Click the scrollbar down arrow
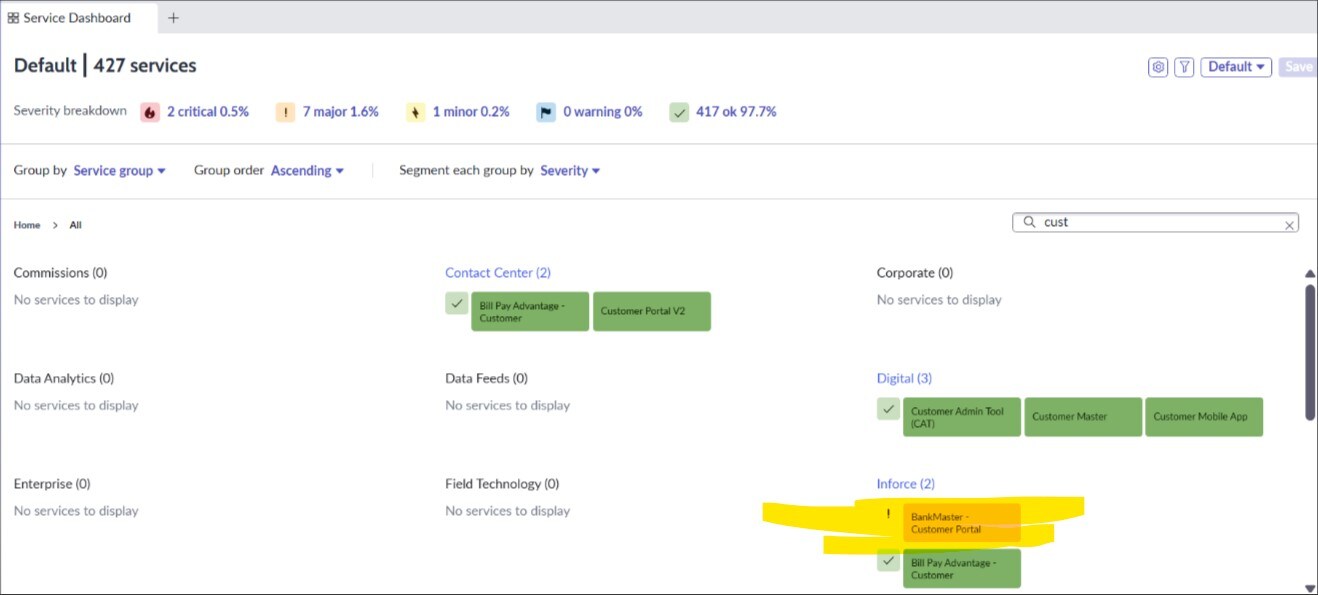The width and height of the screenshot is (1318, 595). (x=1310, y=588)
